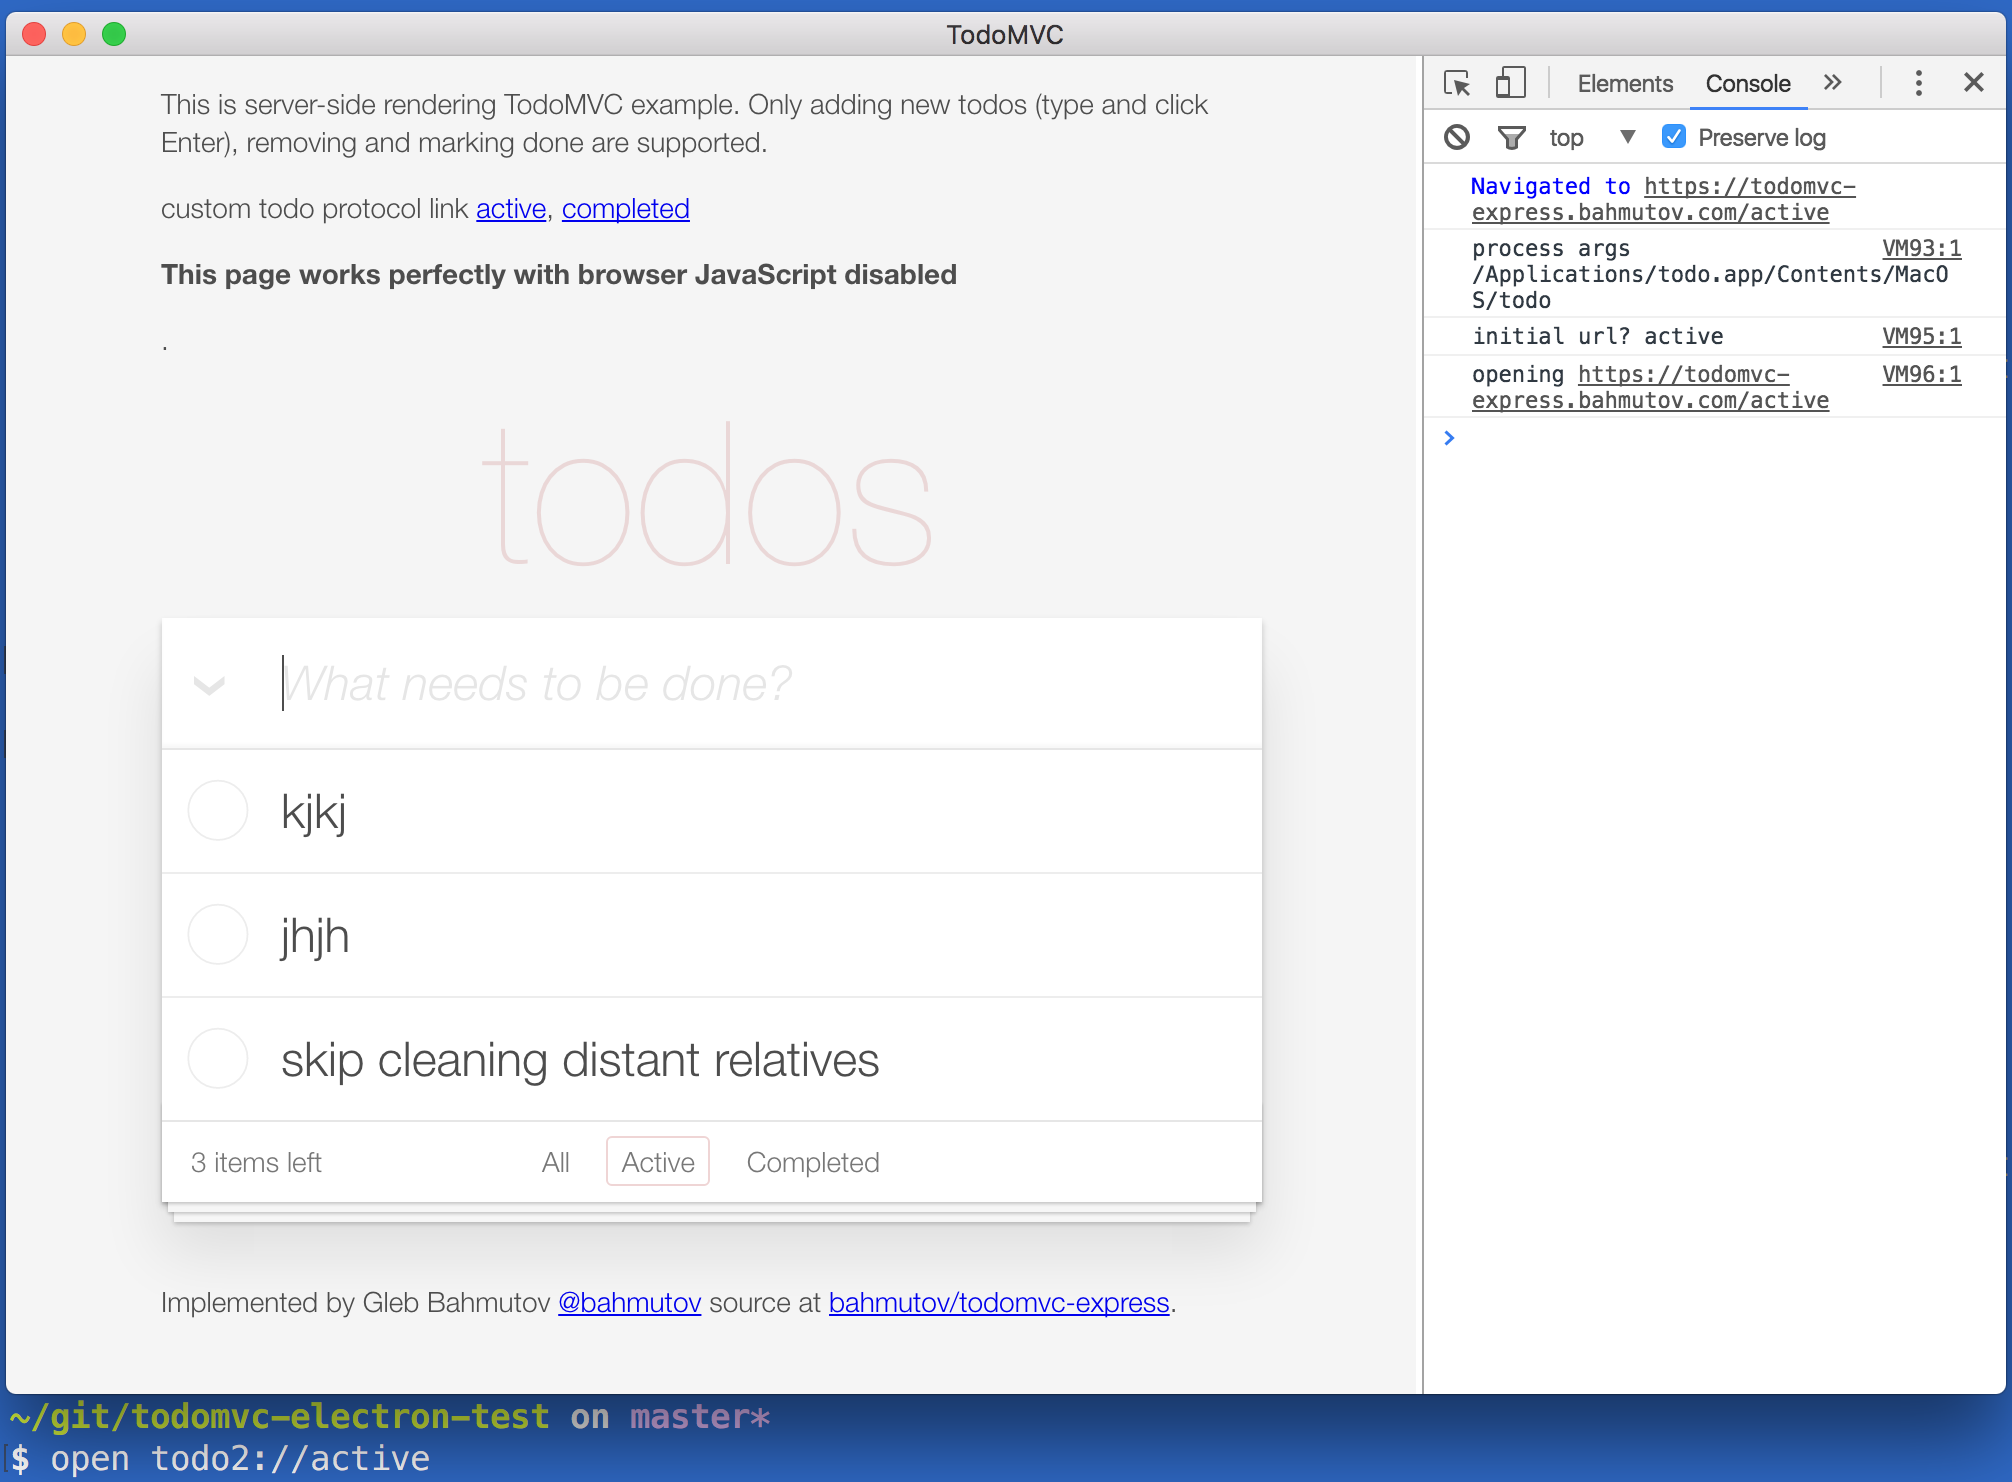Screen dimensions: 2012x1482
Task: Open the VM93:1 source link
Action: (1921, 248)
